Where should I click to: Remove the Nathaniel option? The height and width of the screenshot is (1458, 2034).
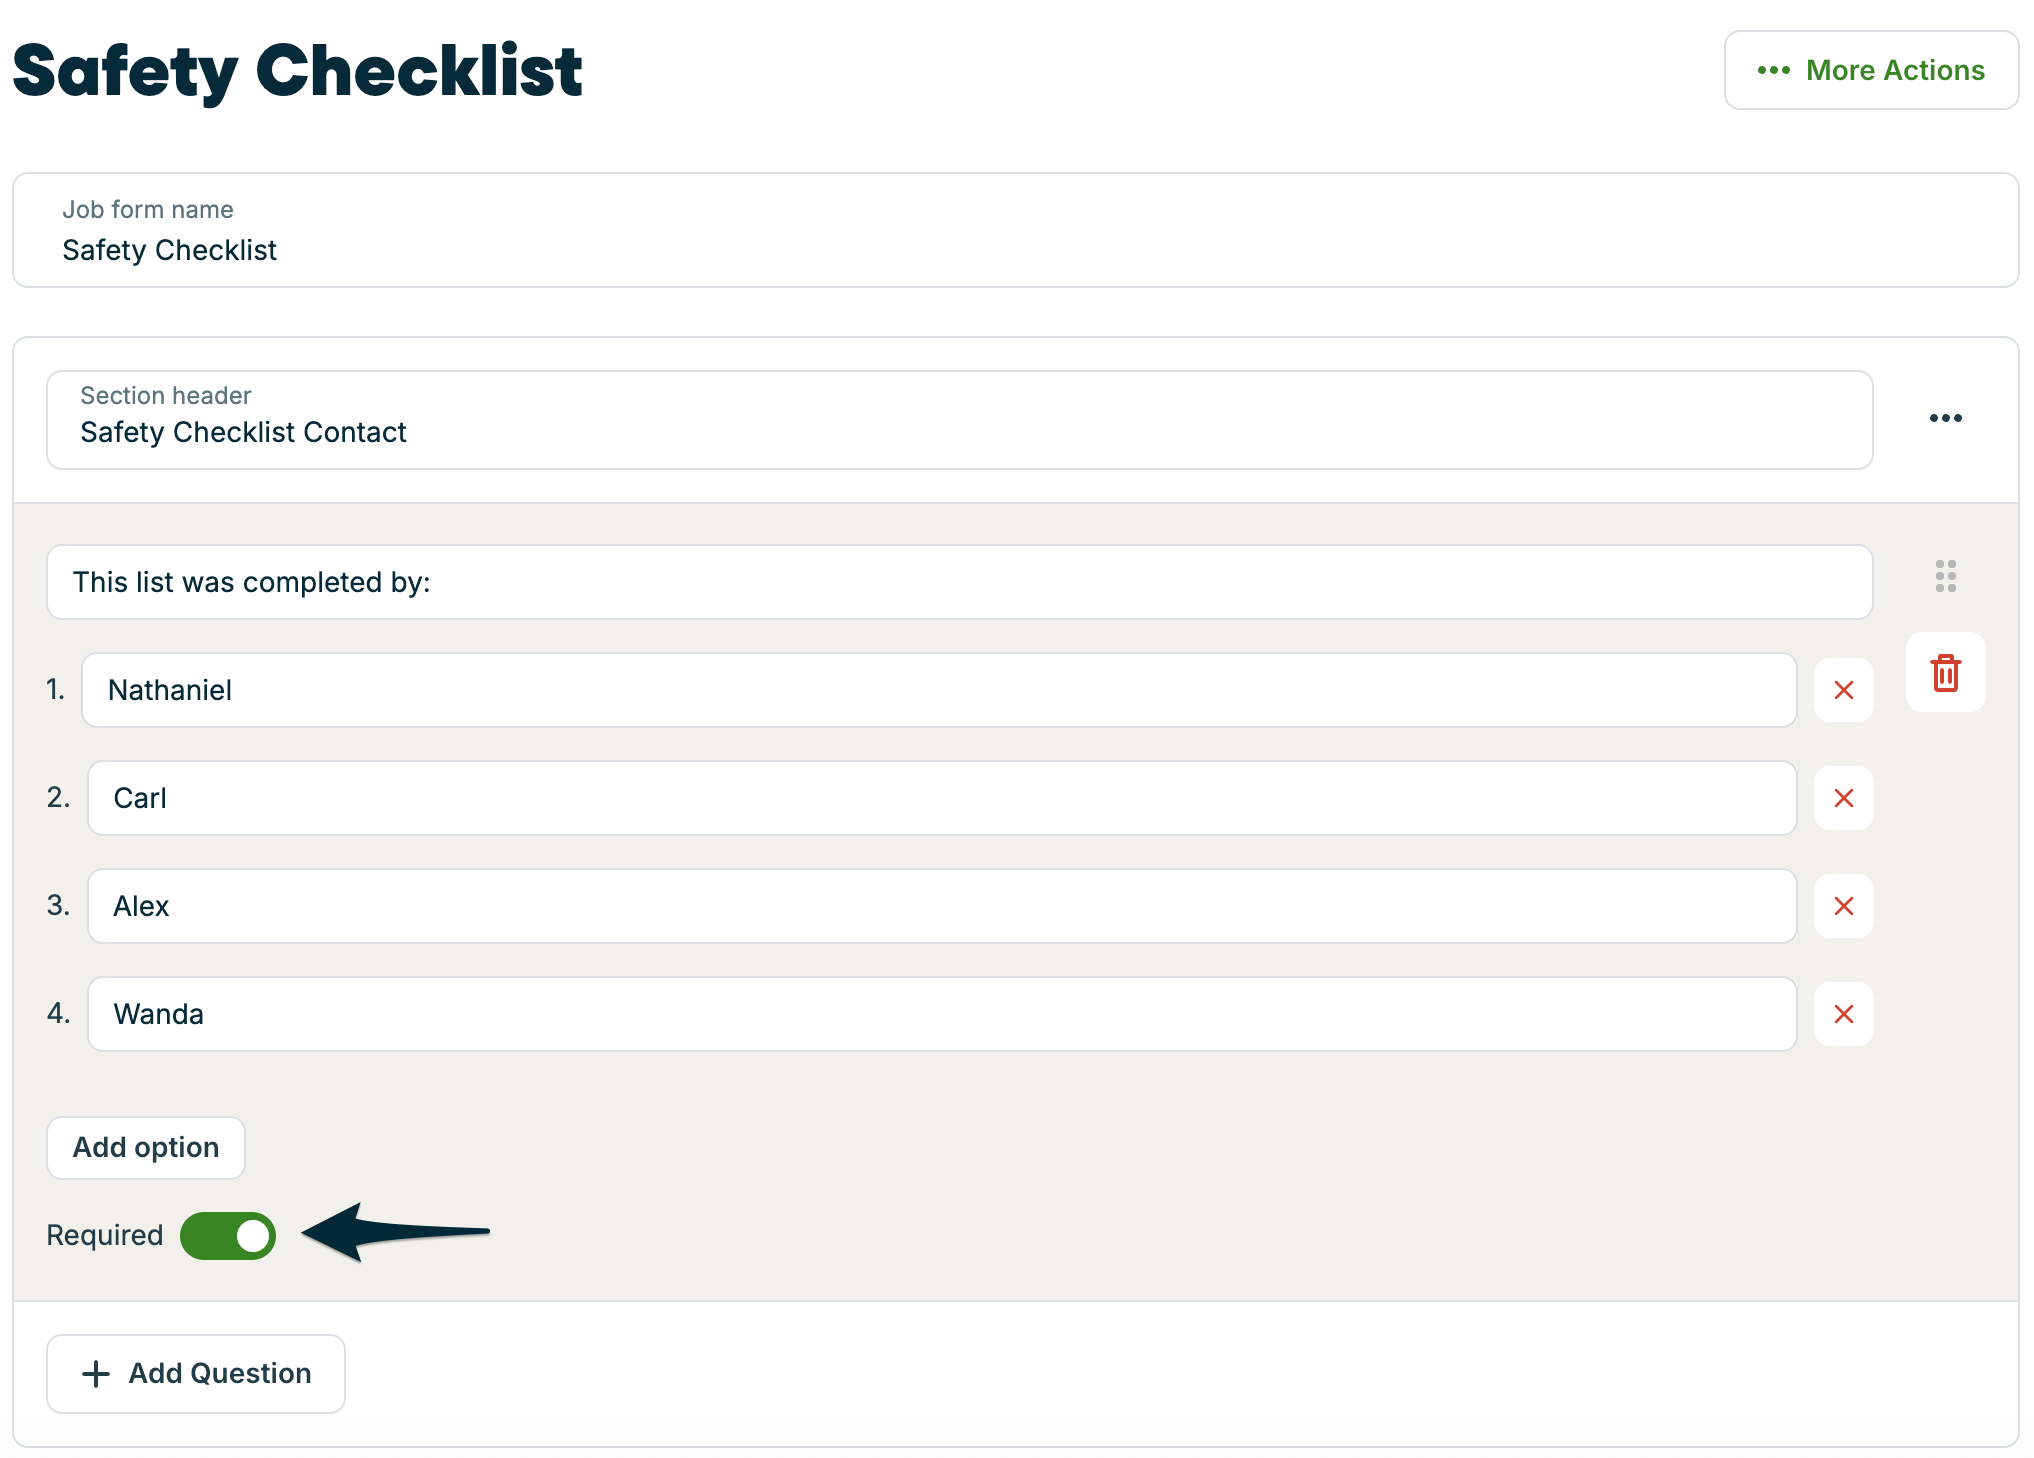click(1843, 690)
